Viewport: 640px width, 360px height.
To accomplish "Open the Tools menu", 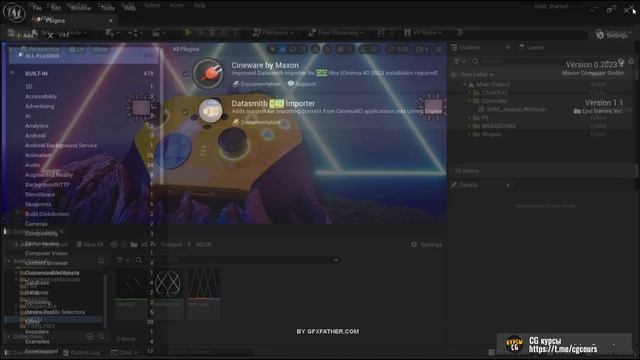I will (107, 7).
